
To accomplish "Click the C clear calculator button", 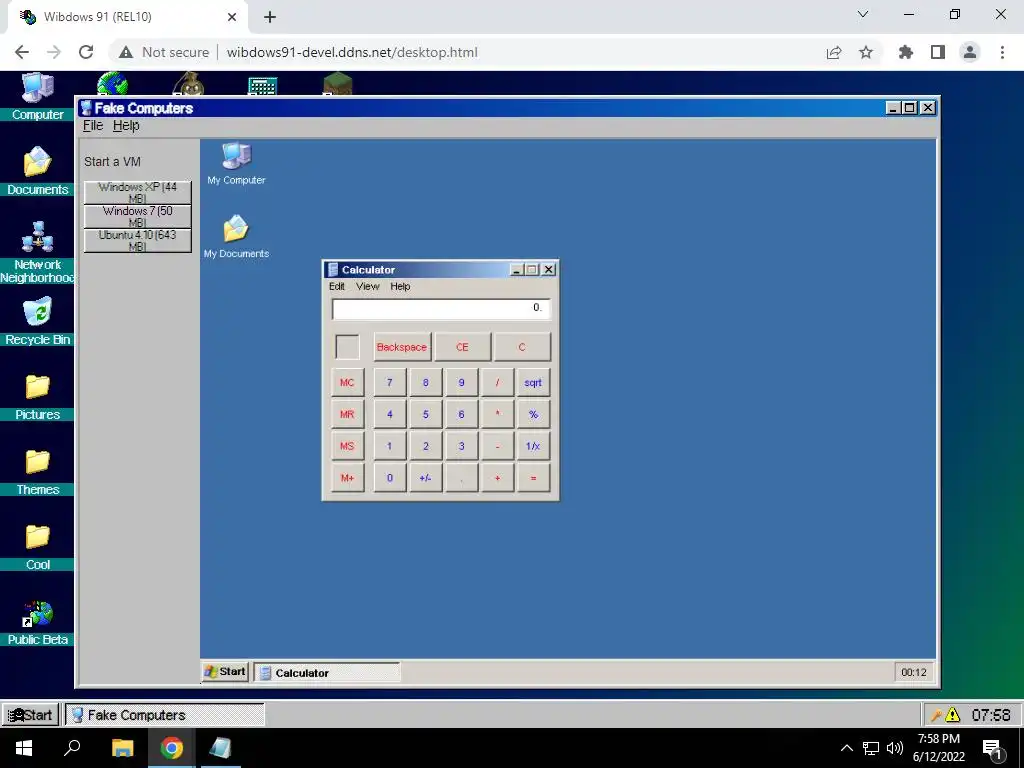I will tap(522, 347).
